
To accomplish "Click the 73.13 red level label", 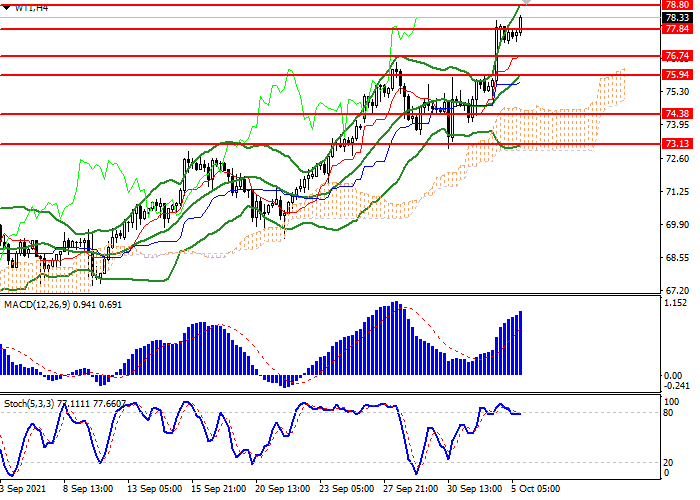I will (x=677, y=144).
